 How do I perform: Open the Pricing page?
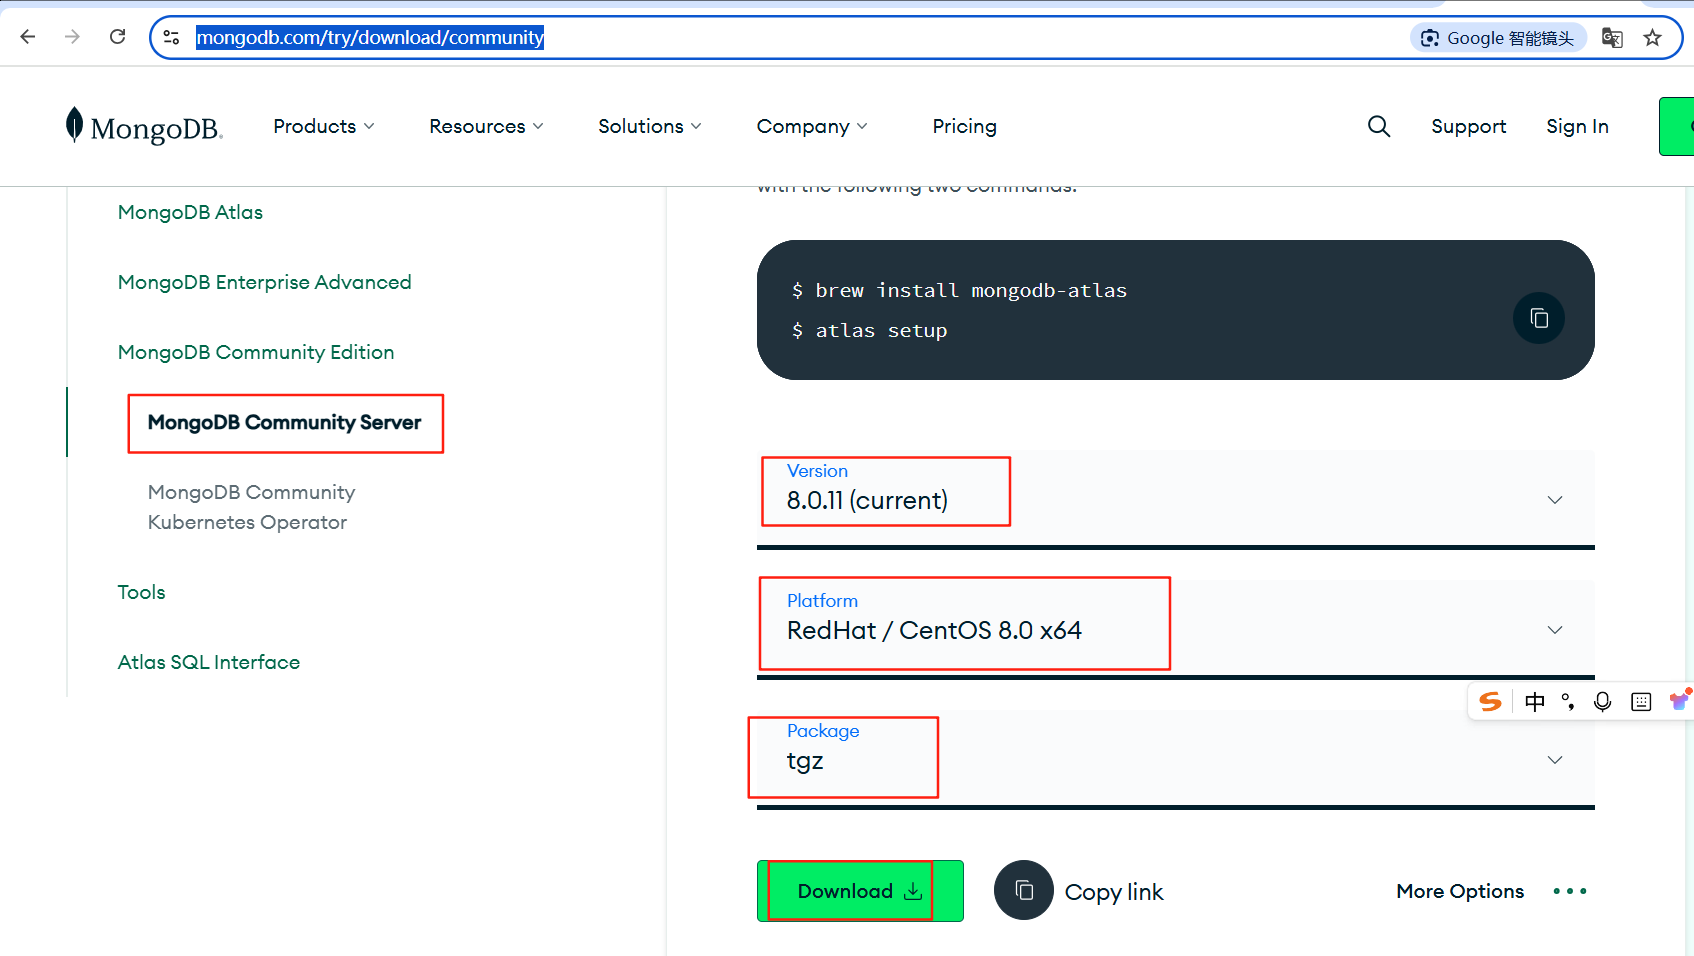click(x=964, y=126)
